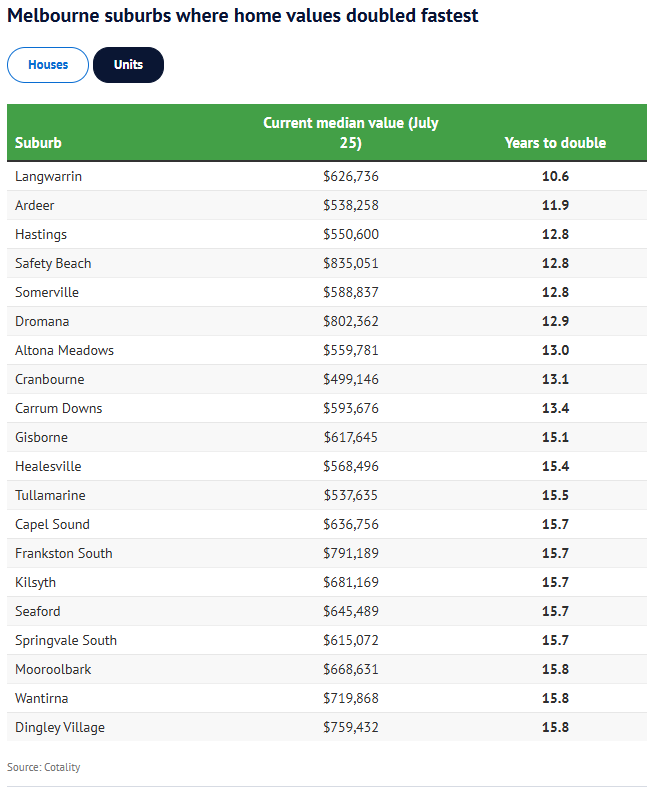The width and height of the screenshot is (653, 796).
Task: Click the Ardeer suburb name
Action: tap(35, 205)
